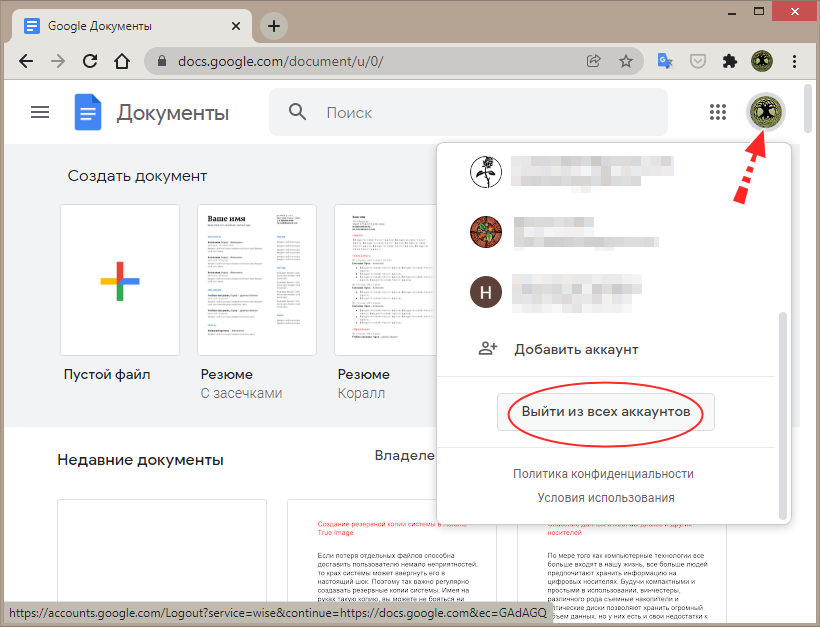The width and height of the screenshot is (820, 627).
Task: Select the account with the letter H avatar
Action: [x=485, y=291]
